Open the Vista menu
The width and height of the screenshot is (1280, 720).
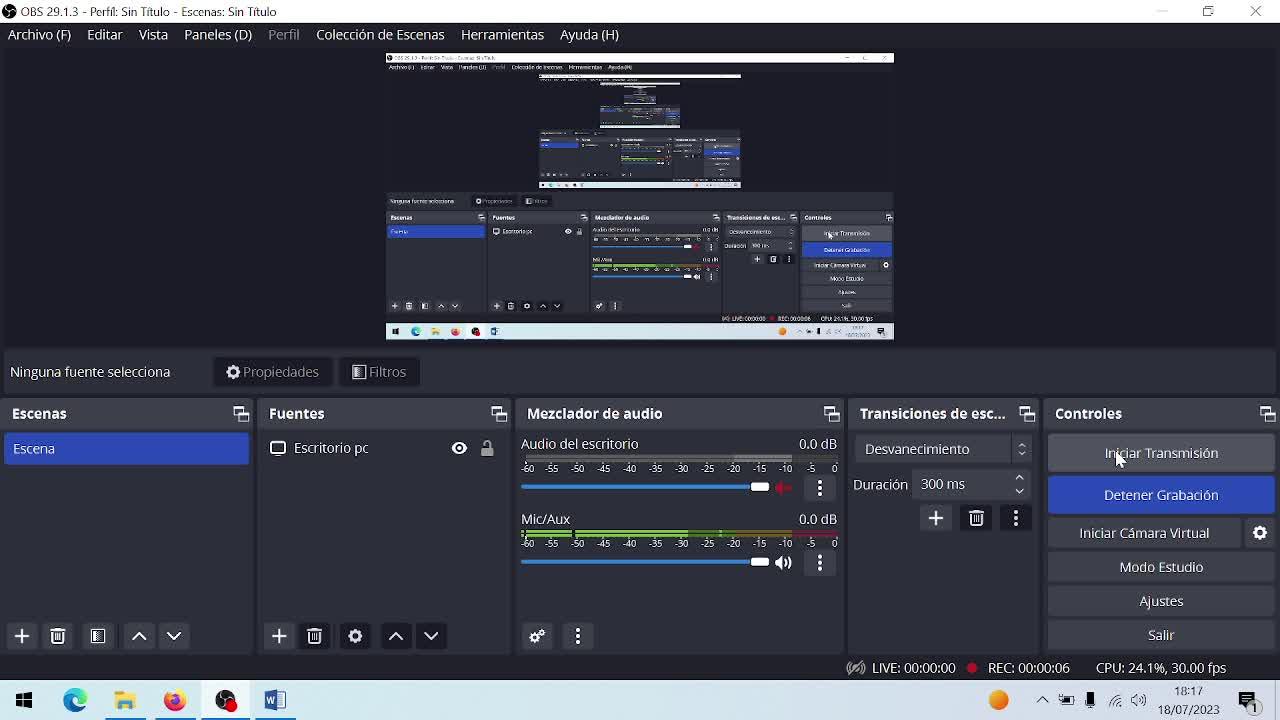(153, 34)
